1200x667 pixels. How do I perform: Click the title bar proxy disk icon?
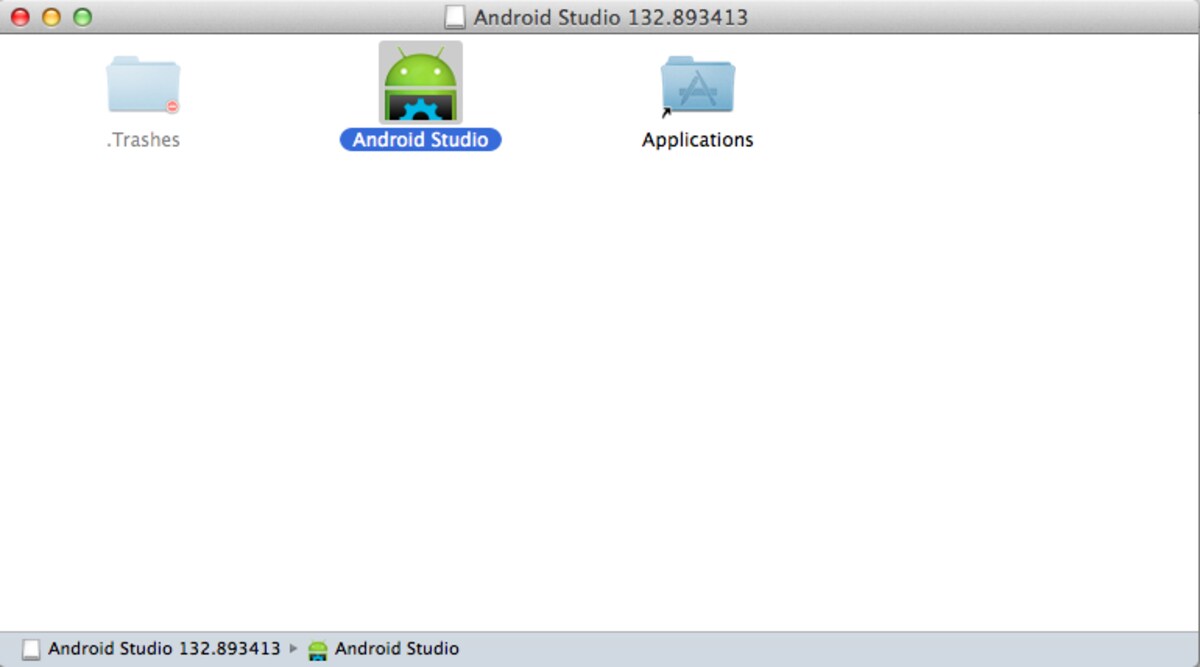[x=455, y=17]
